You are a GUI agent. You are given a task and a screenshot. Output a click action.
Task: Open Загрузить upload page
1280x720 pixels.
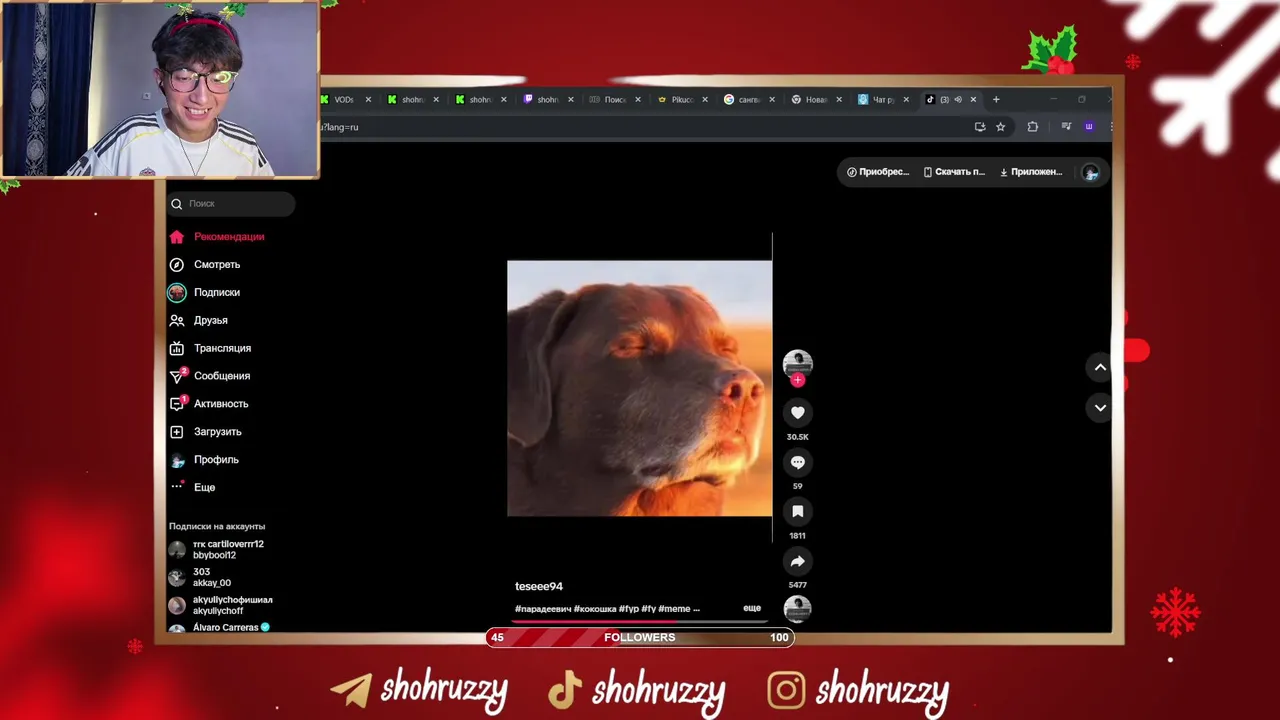pyautogui.click(x=206, y=432)
